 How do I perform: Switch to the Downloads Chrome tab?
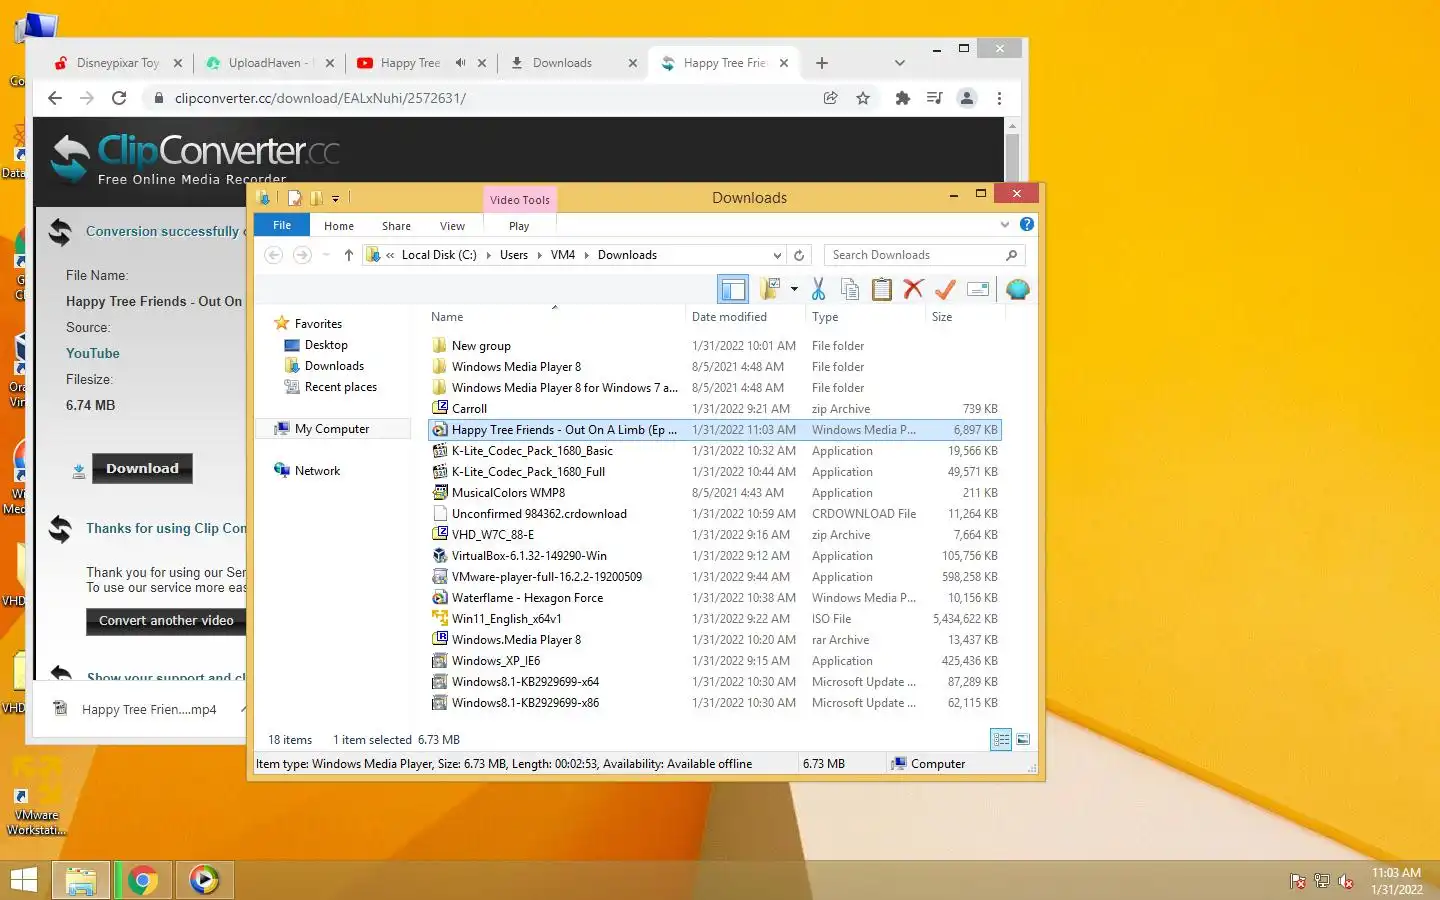click(573, 63)
